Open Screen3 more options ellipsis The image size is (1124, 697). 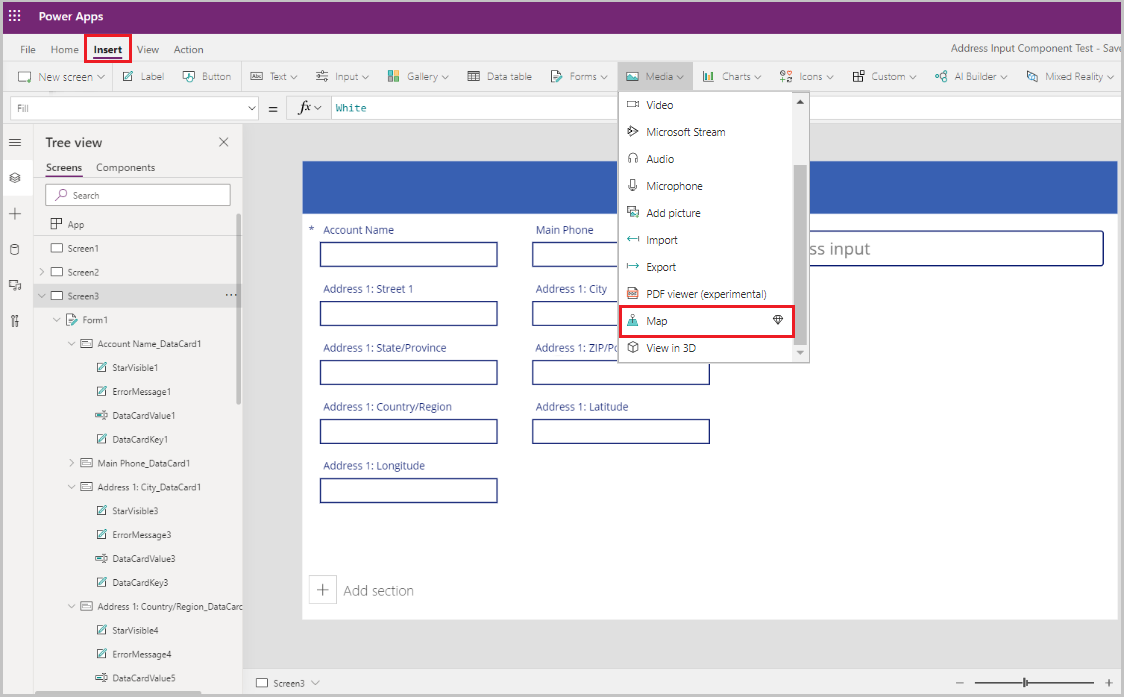point(231,295)
